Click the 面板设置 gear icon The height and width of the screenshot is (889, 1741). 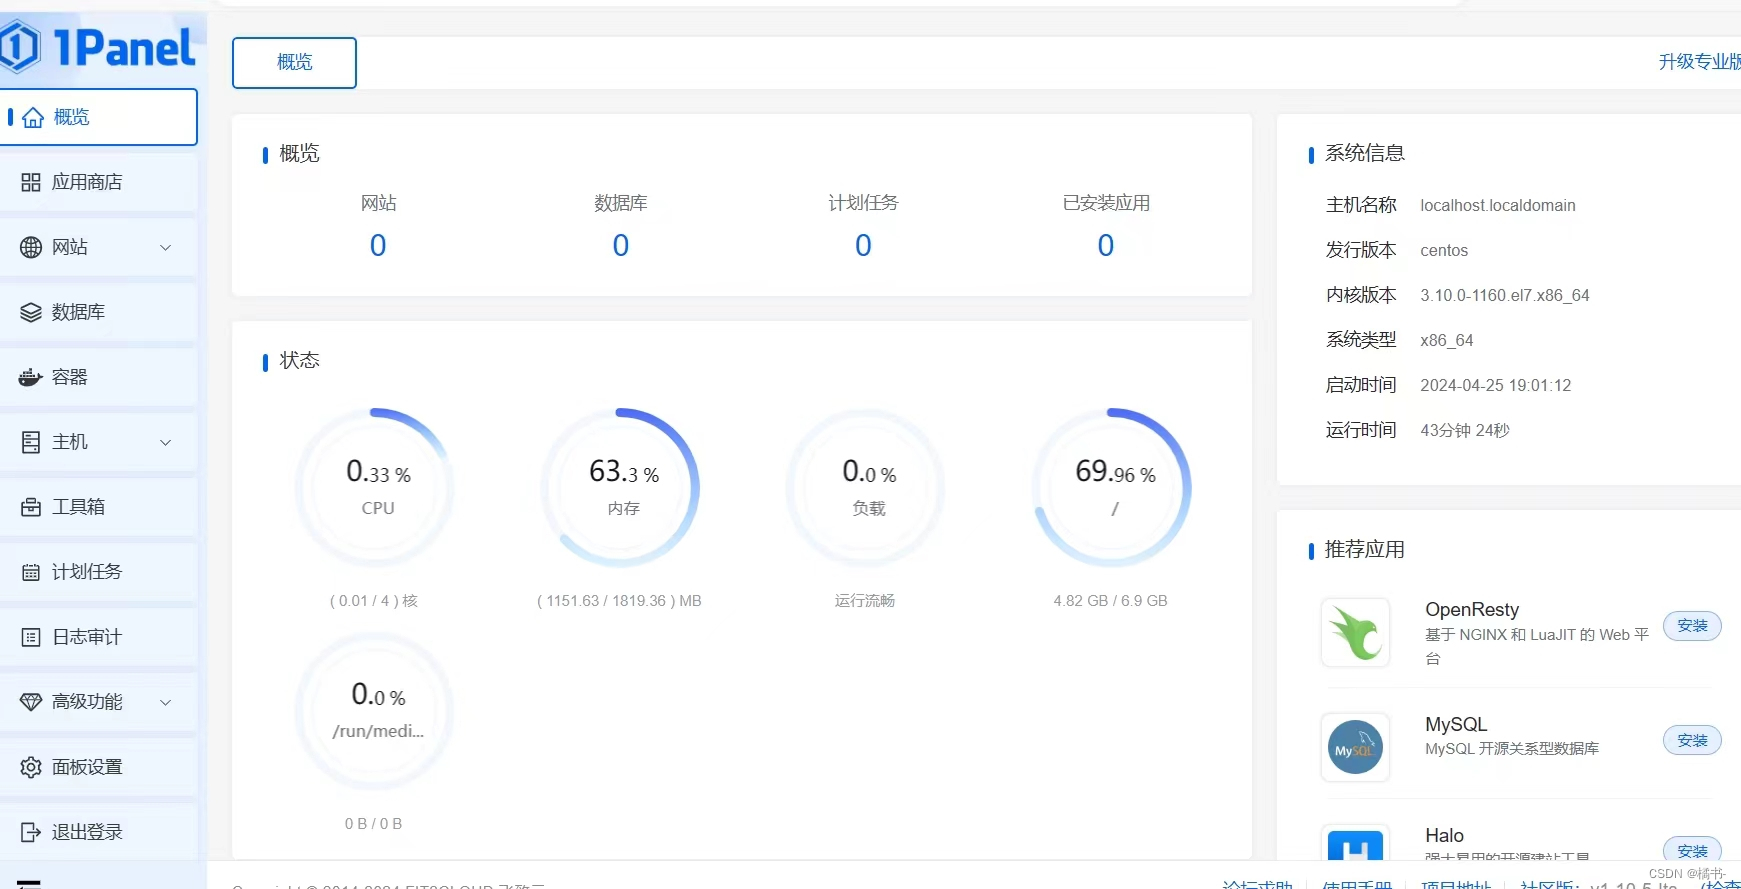point(31,767)
